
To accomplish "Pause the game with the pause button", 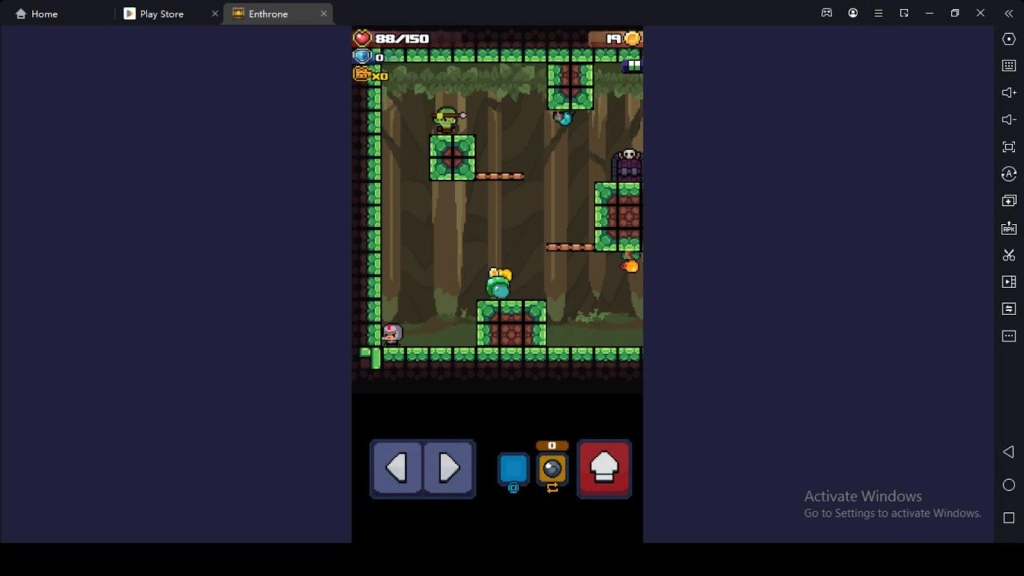I will 633,65.
